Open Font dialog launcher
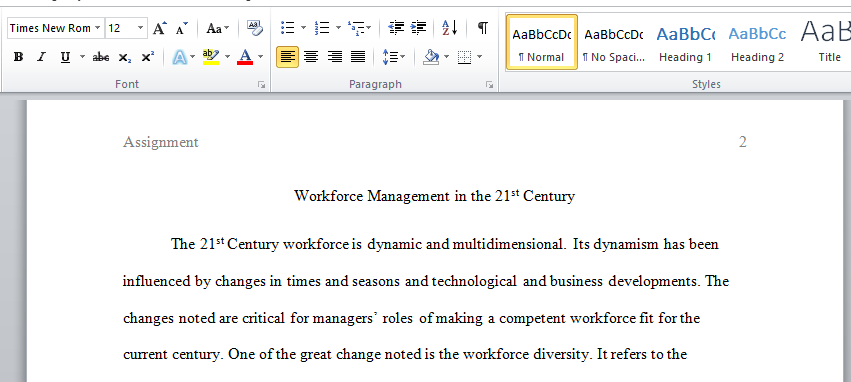This screenshot has height=382, width=851. tap(262, 85)
